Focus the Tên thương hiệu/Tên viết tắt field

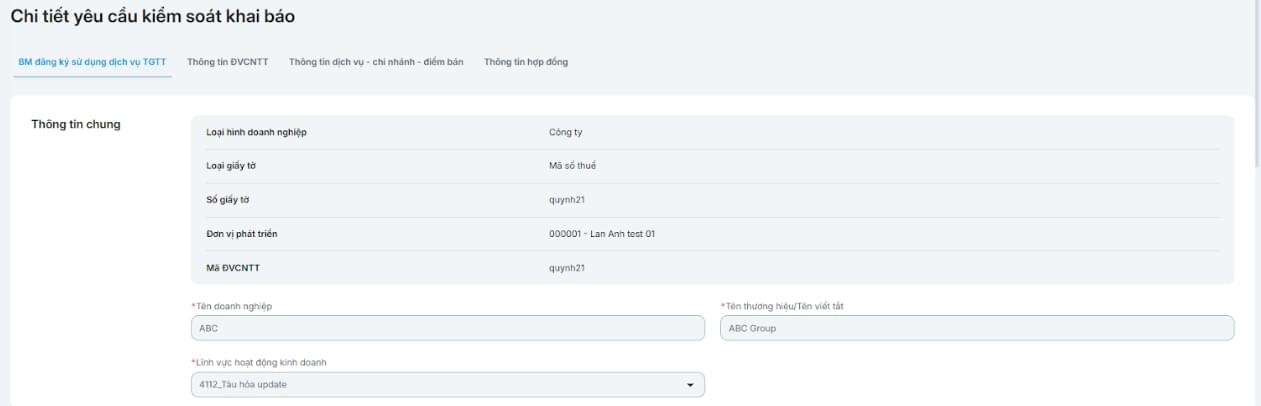976,328
